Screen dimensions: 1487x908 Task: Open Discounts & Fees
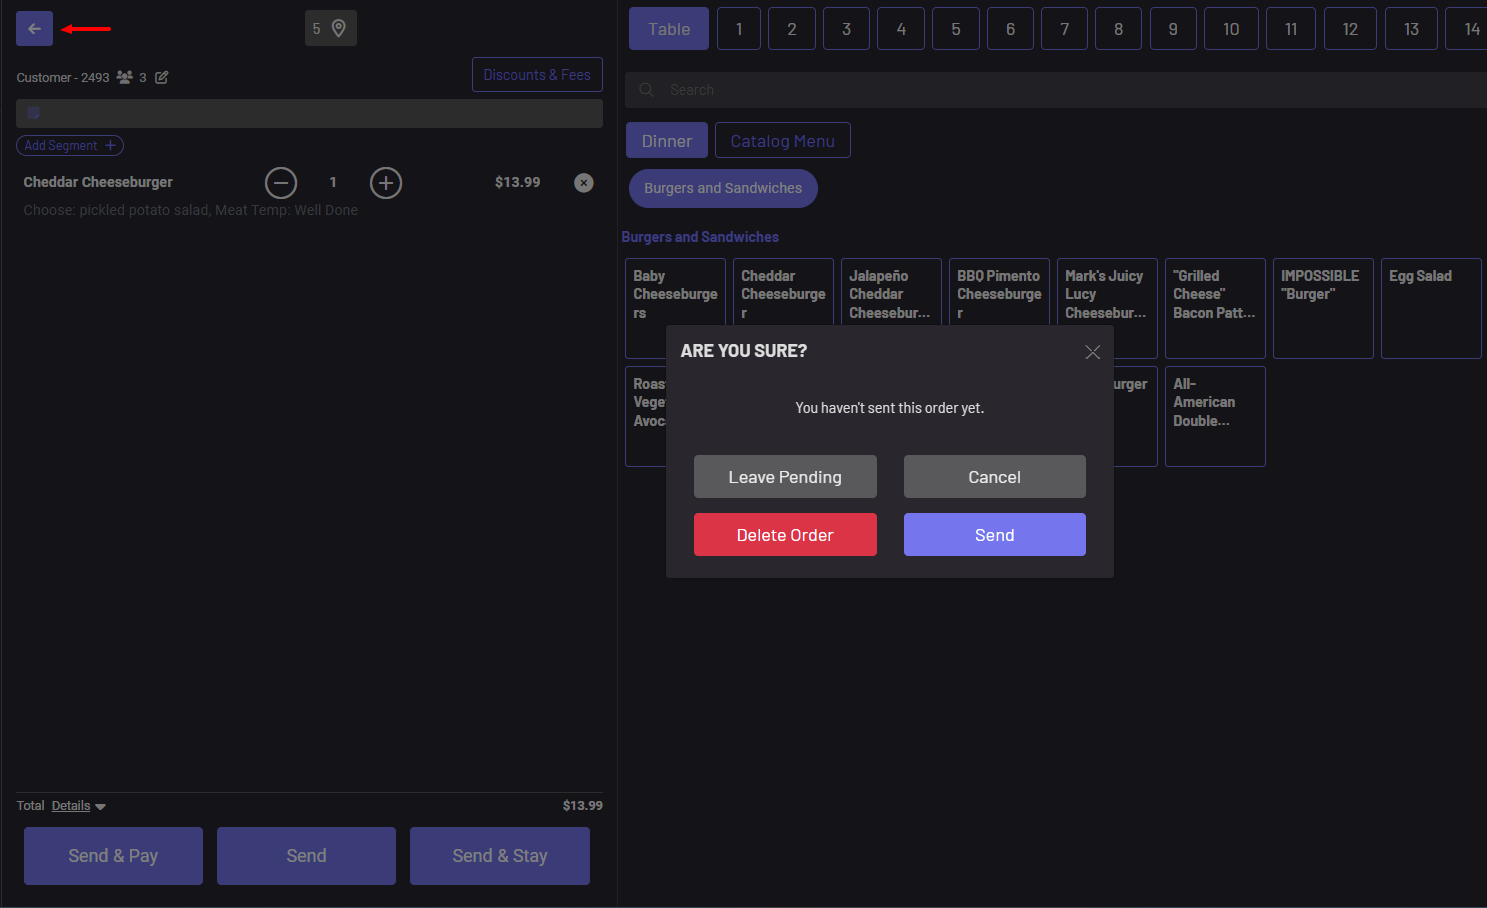537,75
